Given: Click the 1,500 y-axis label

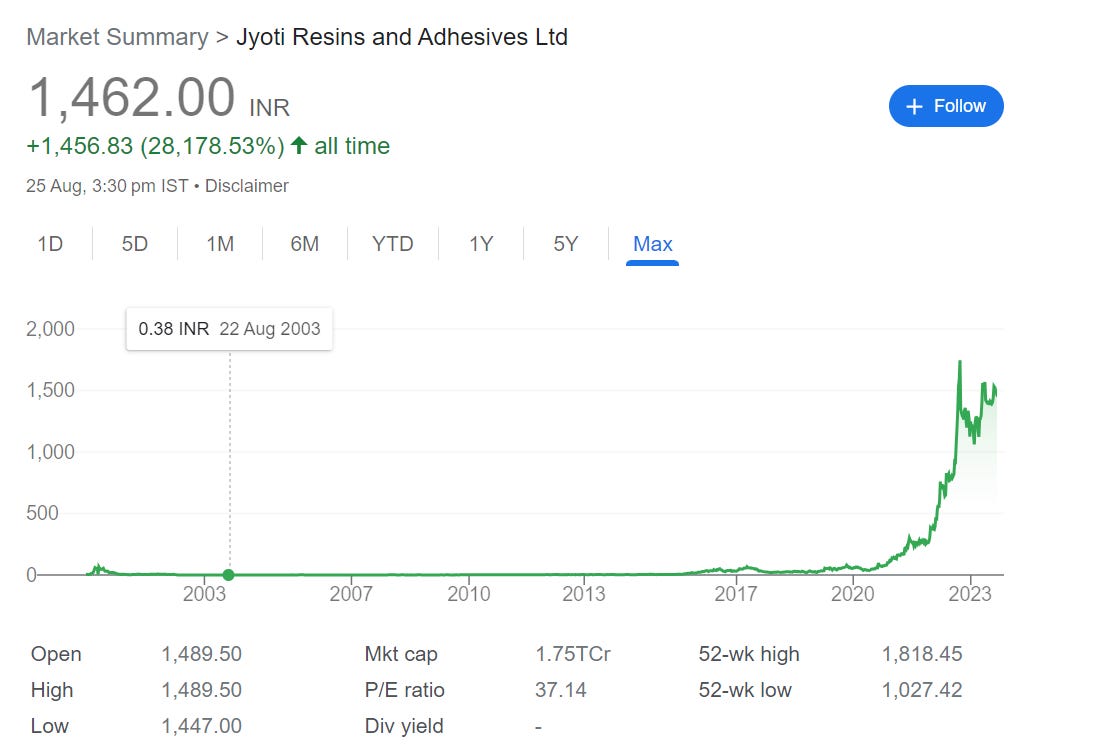Looking at the screenshot, I should pyautogui.click(x=50, y=390).
